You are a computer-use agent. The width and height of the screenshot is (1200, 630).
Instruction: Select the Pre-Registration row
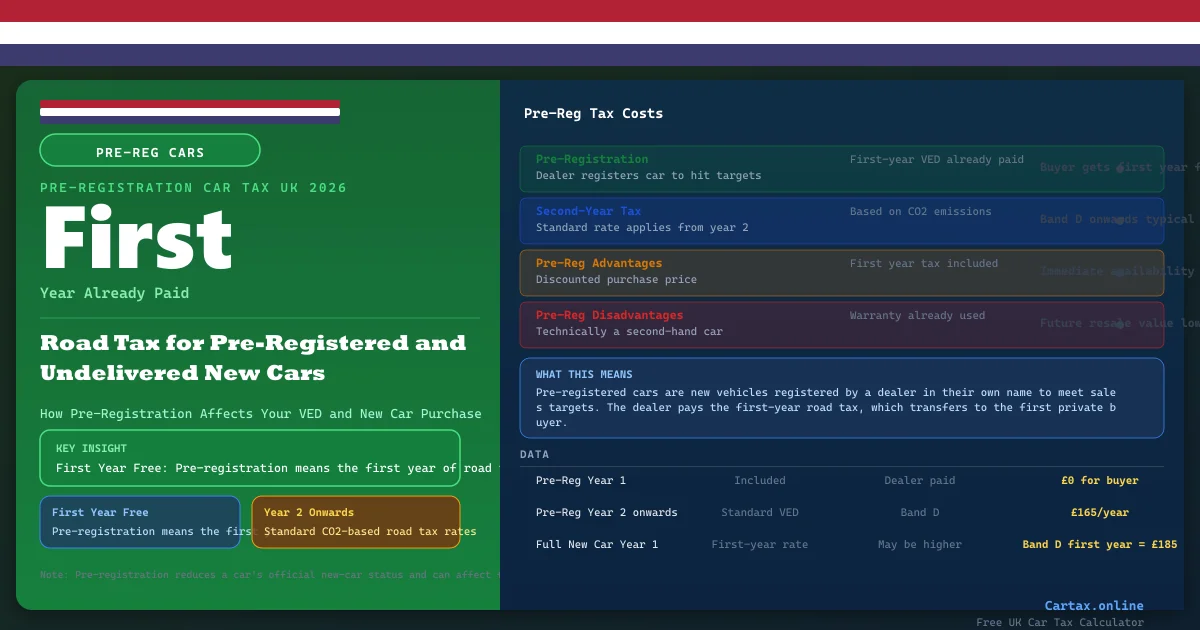[x=841, y=167]
